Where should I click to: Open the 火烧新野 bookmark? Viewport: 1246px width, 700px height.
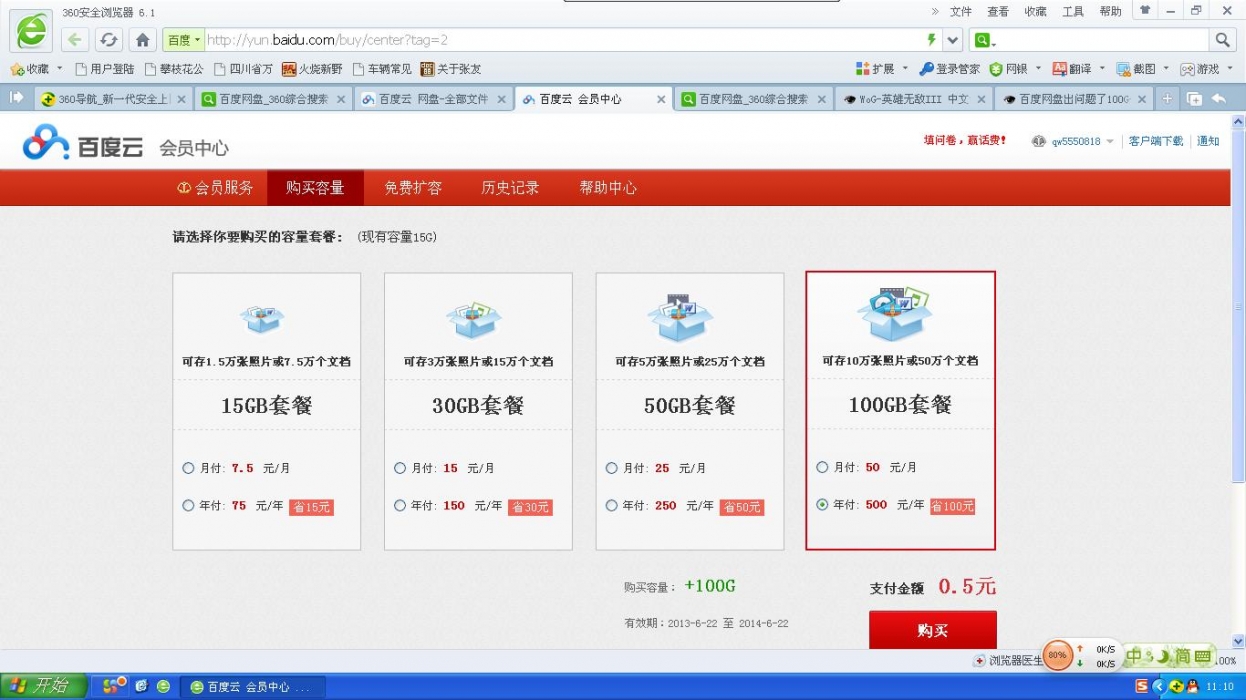pos(312,69)
